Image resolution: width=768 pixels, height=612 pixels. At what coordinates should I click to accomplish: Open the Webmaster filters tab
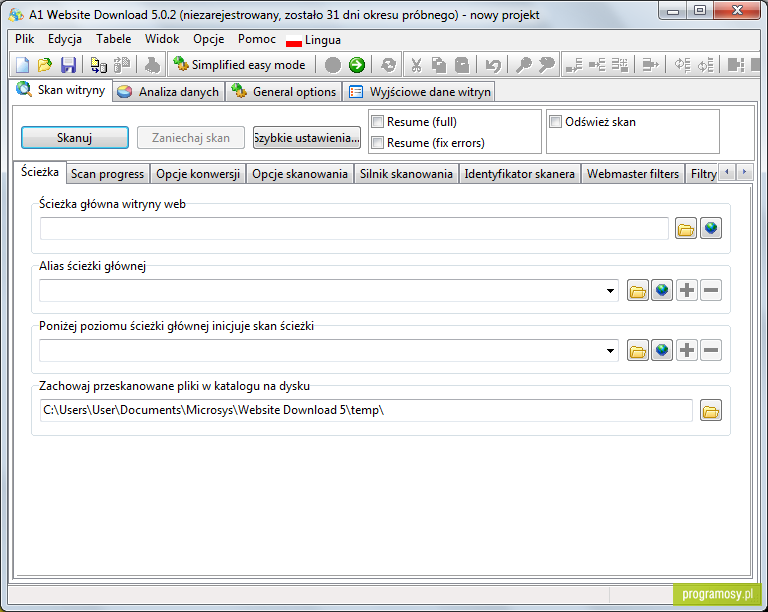[633, 174]
